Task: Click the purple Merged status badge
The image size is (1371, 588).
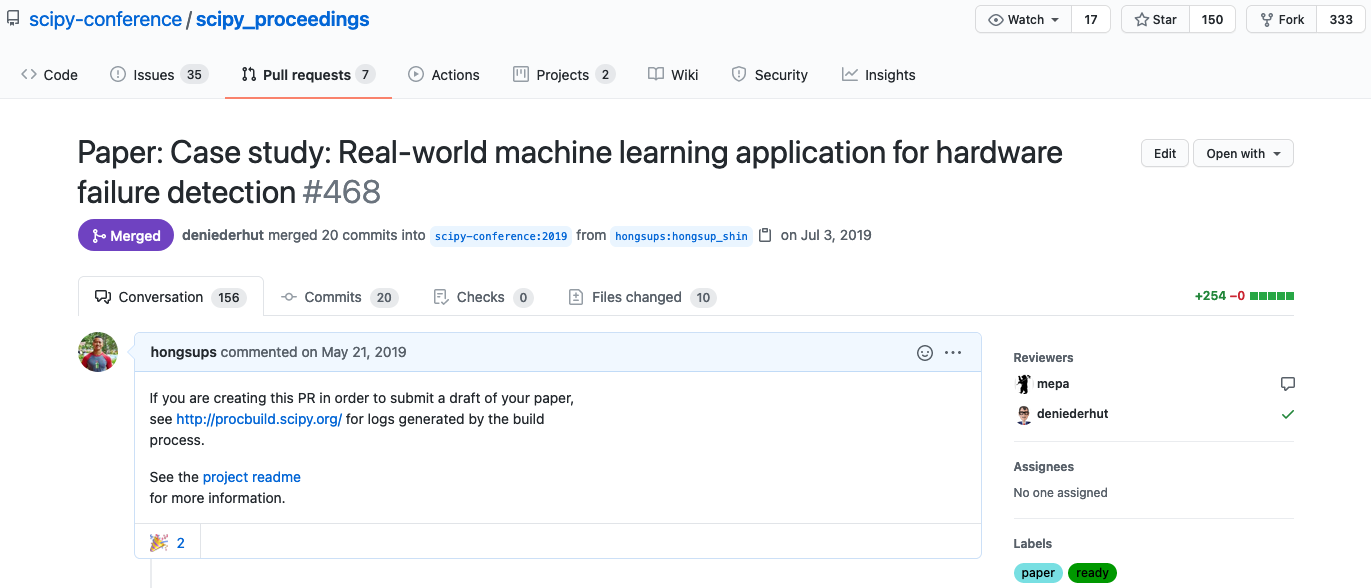Action: click(x=126, y=236)
